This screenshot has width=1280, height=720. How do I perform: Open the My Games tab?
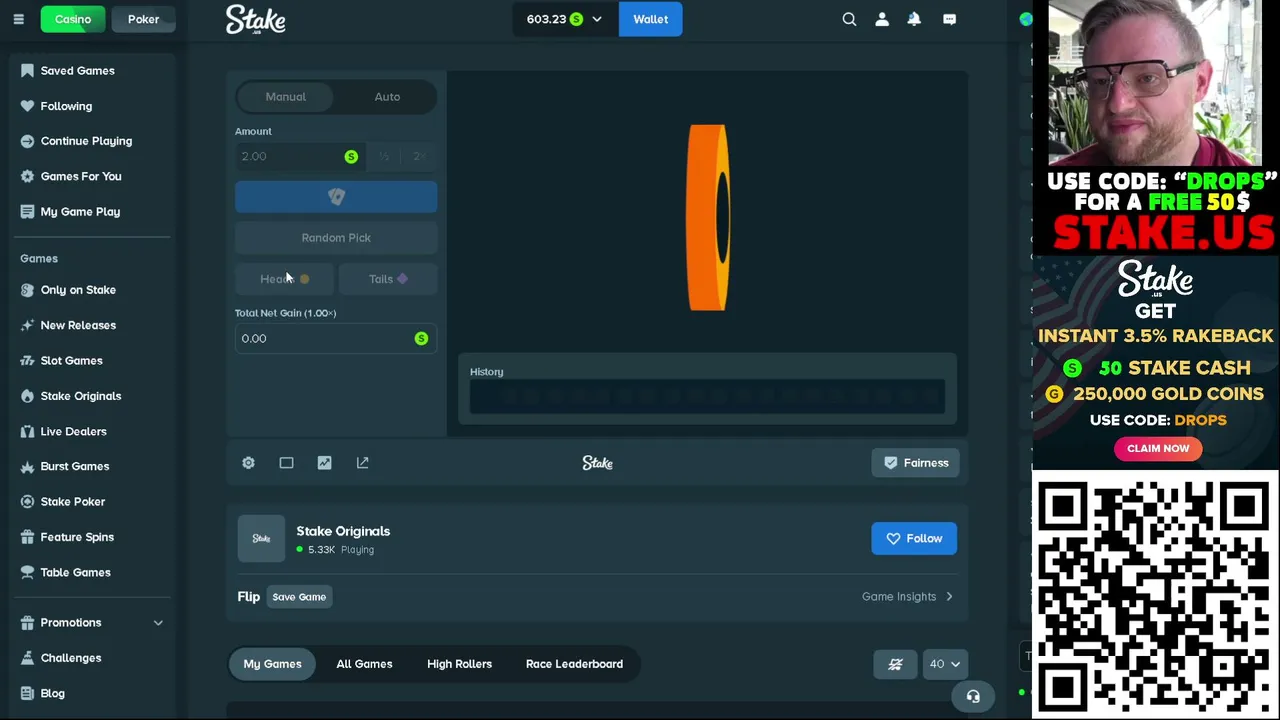coord(272,664)
